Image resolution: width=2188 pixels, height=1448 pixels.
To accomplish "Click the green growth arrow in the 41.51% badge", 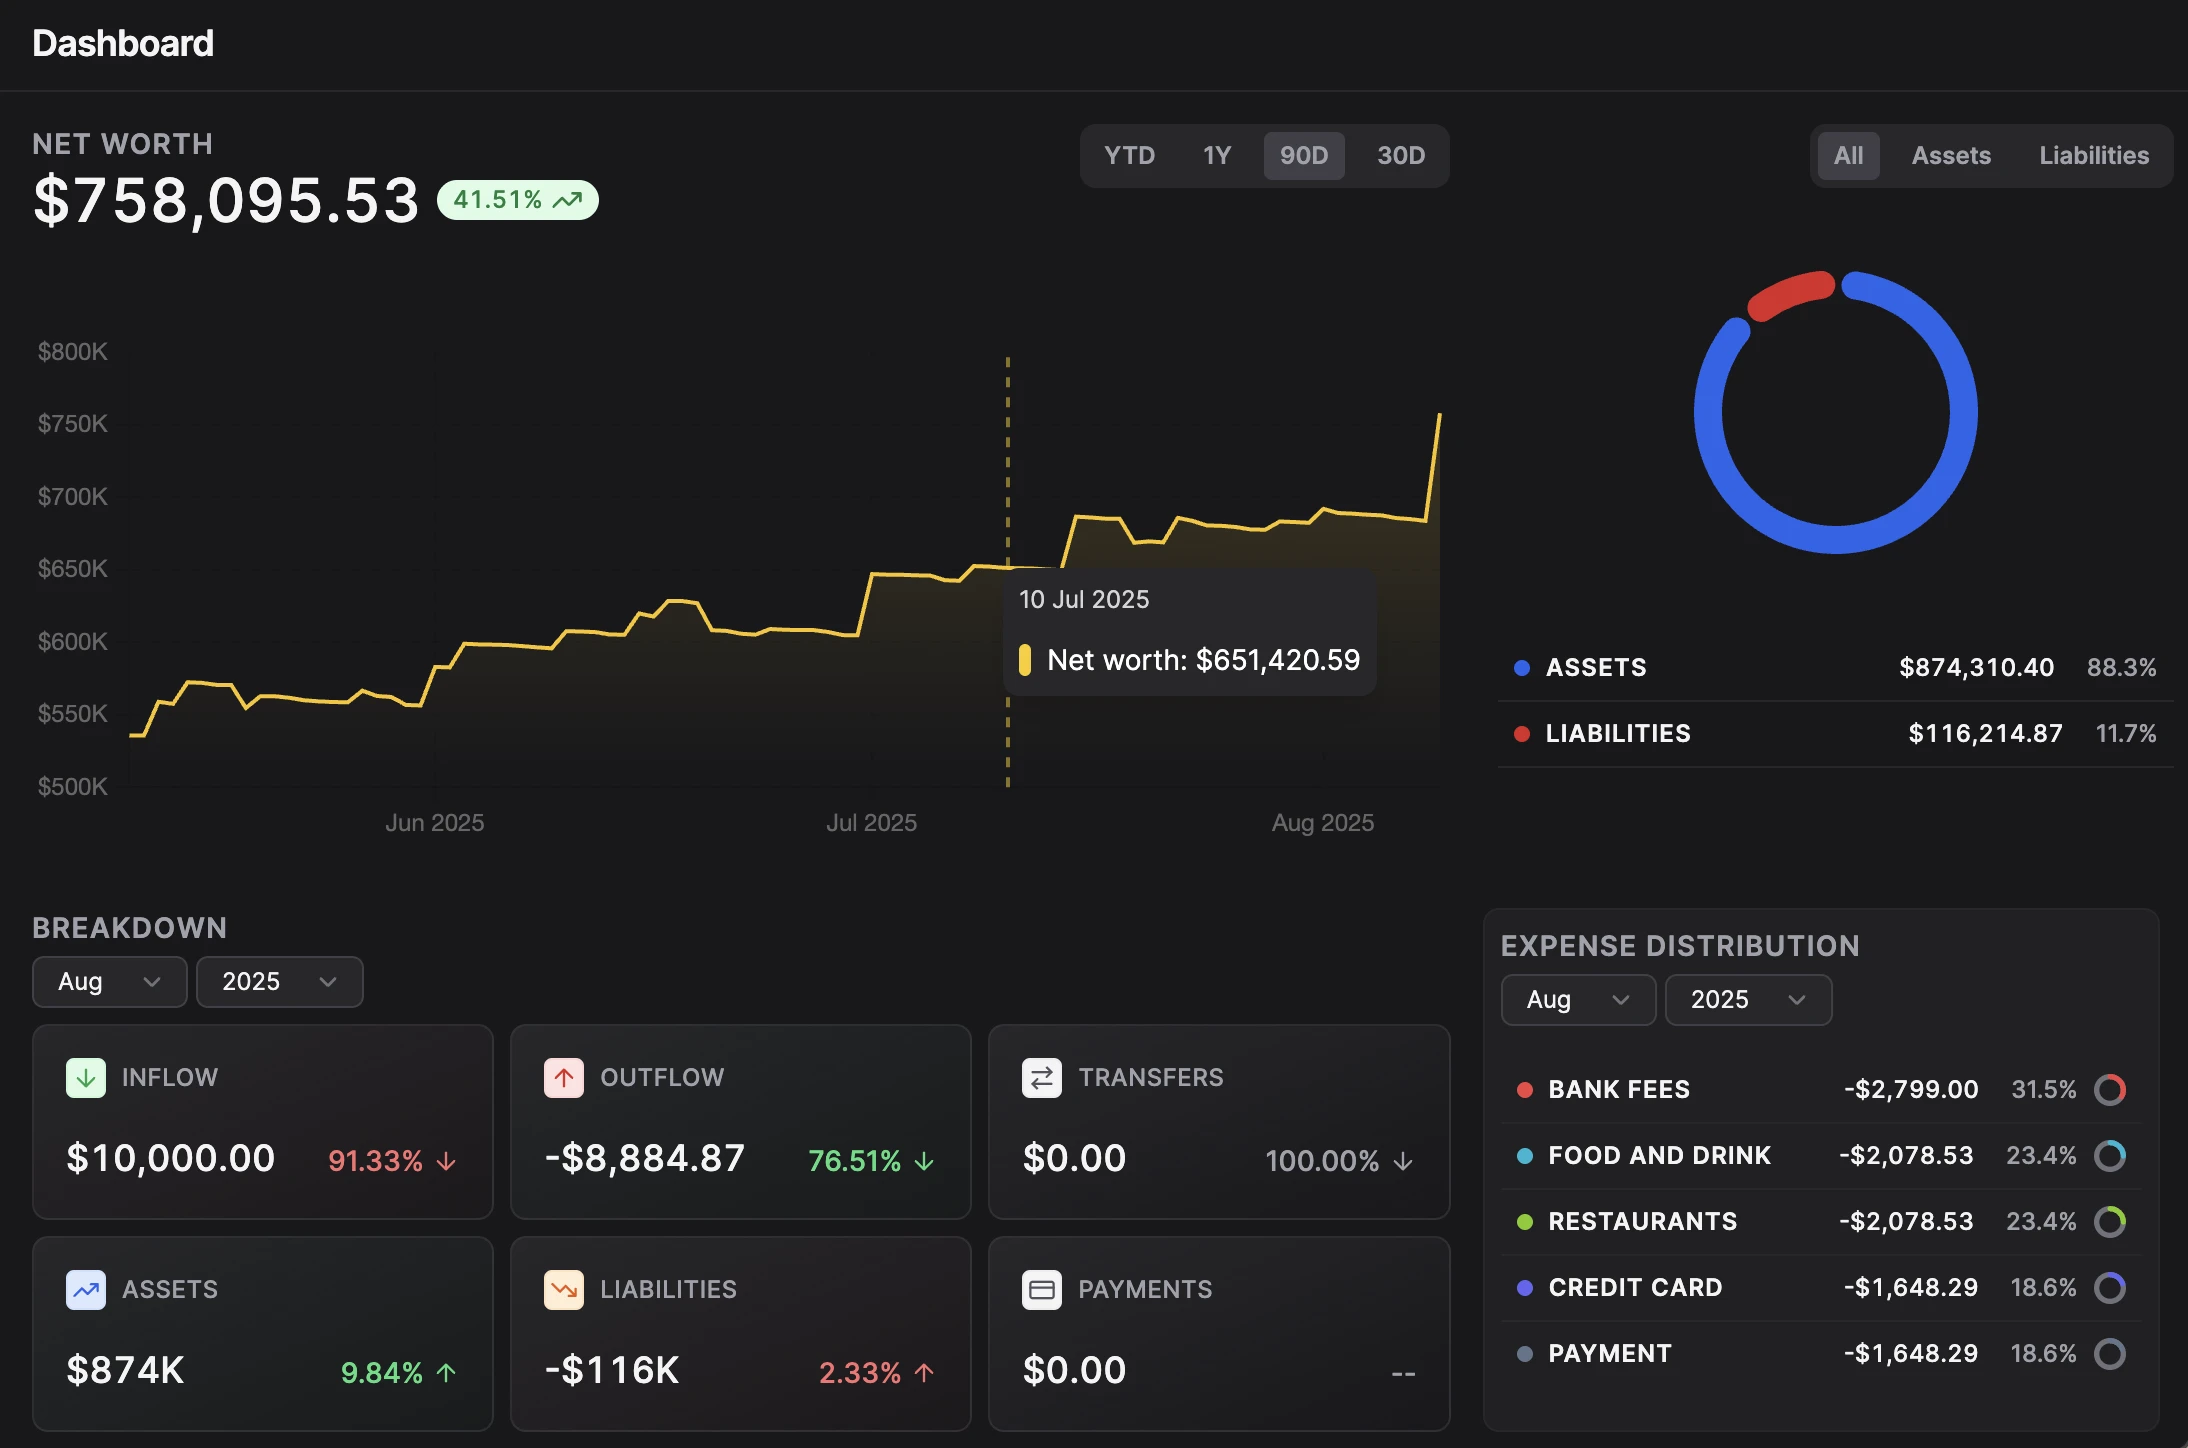I will (x=567, y=199).
